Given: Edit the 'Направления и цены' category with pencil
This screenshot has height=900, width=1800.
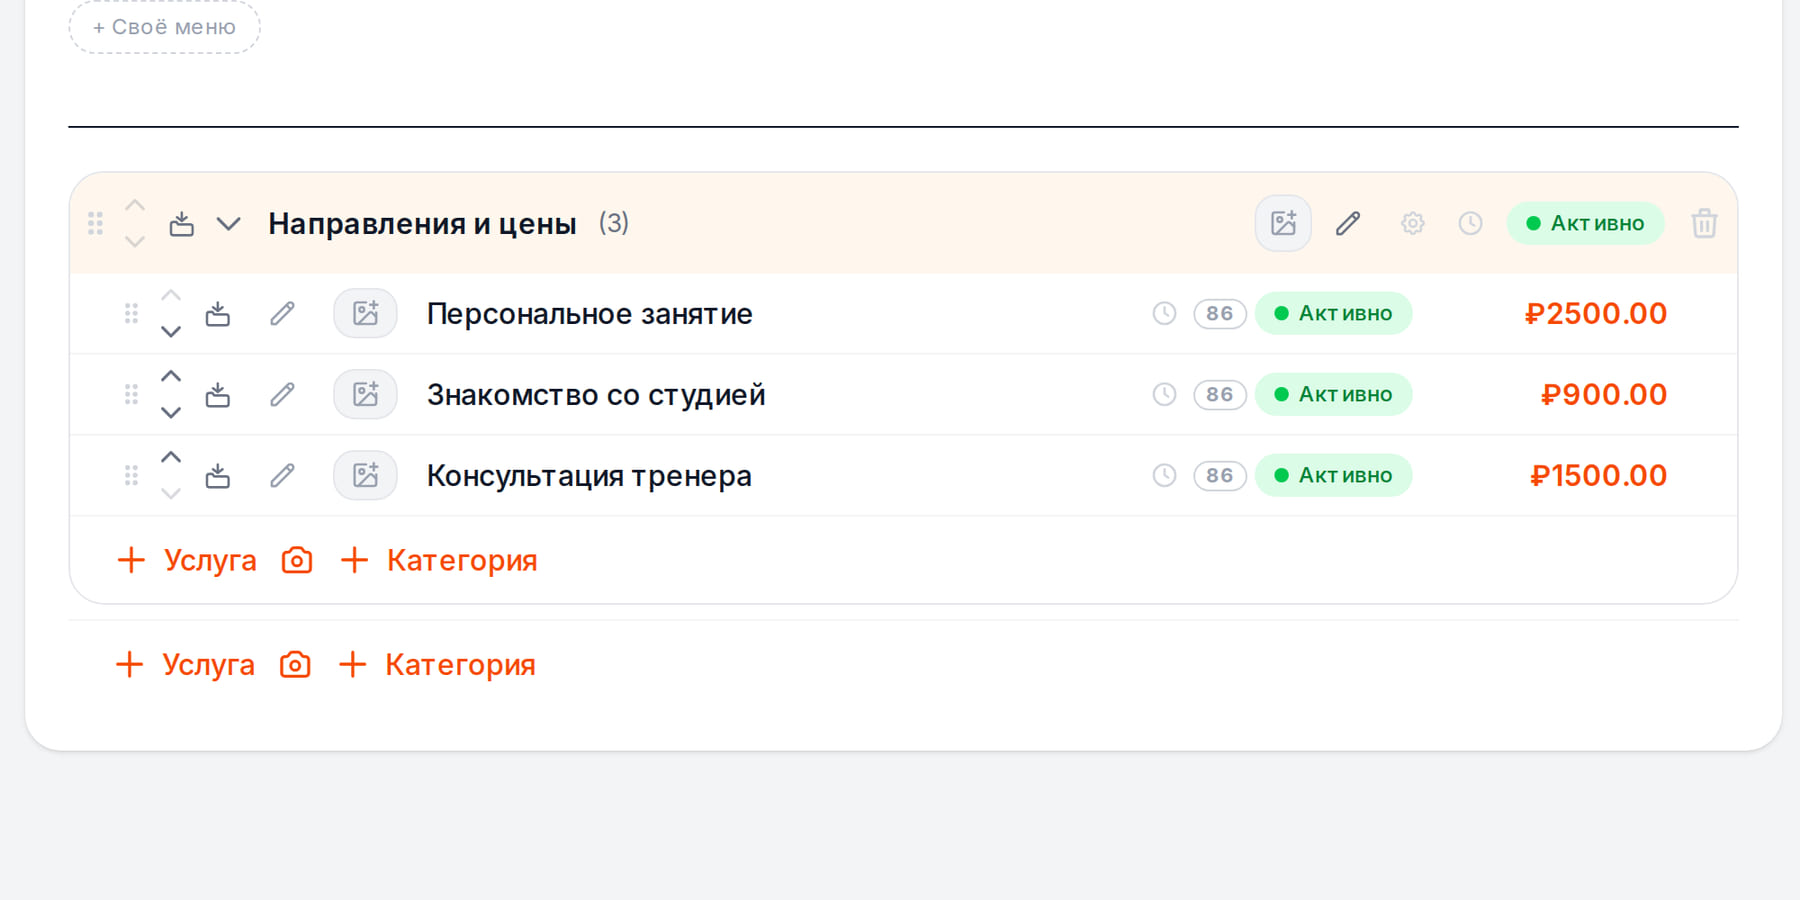Looking at the screenshot, I should coord(1348,223).
